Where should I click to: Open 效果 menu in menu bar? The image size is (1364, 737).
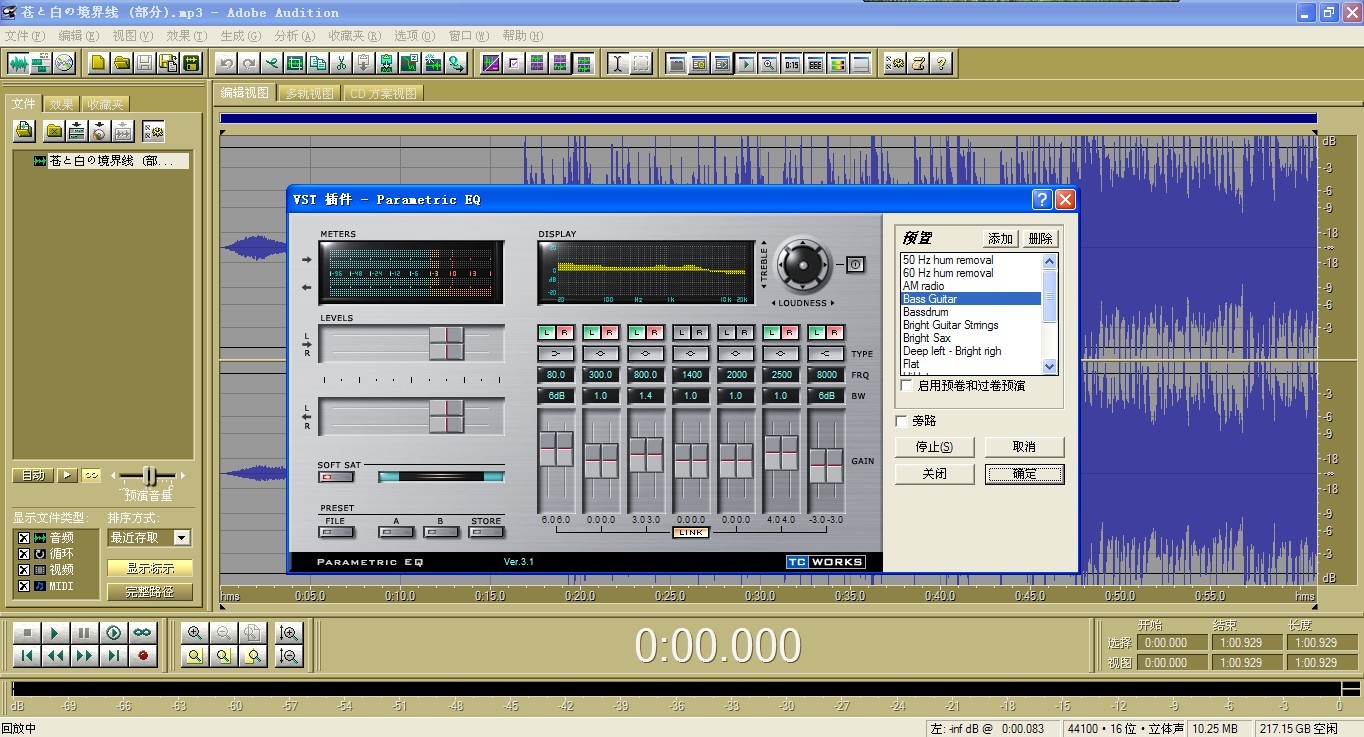(x=186, y=35)
